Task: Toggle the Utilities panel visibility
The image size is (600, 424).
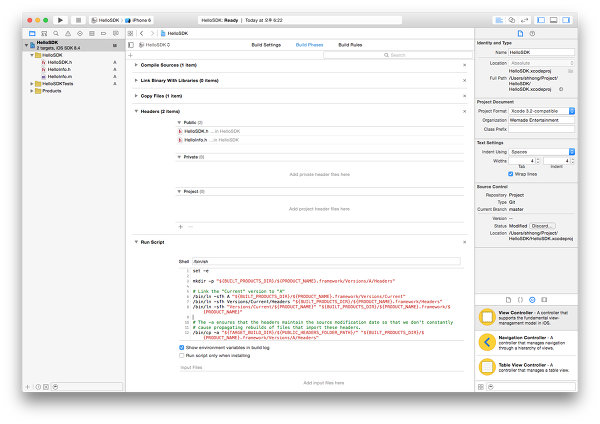Action: [566, 20]
